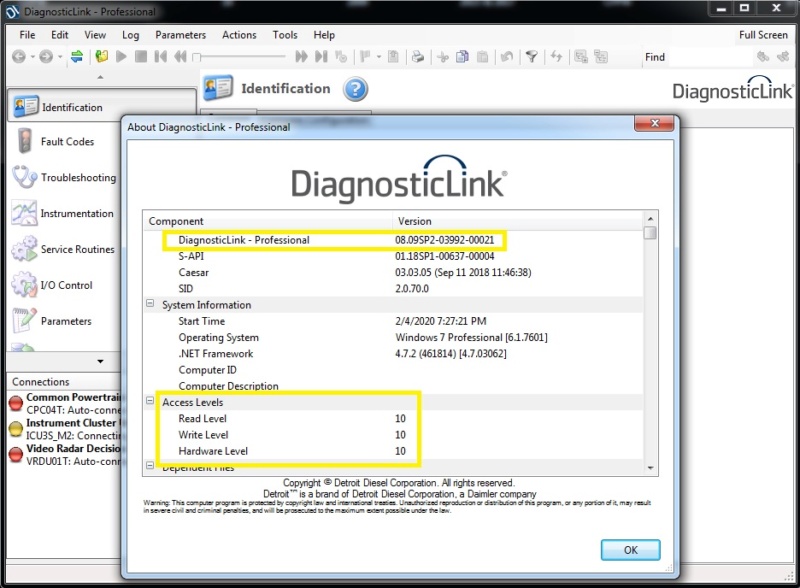This screenshot has height=588, width=800.
Task: Select the Common Powertrain connection status icon
Action: coord(16,403)
